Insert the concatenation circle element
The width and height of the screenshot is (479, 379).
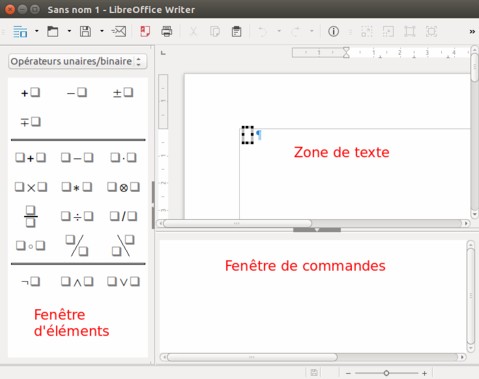point(31,246)
